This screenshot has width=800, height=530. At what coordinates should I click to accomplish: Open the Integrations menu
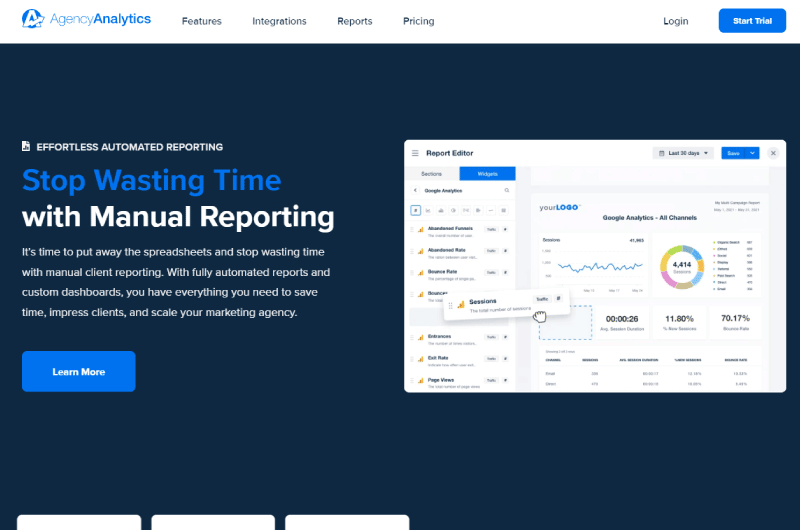pos(279,21)
